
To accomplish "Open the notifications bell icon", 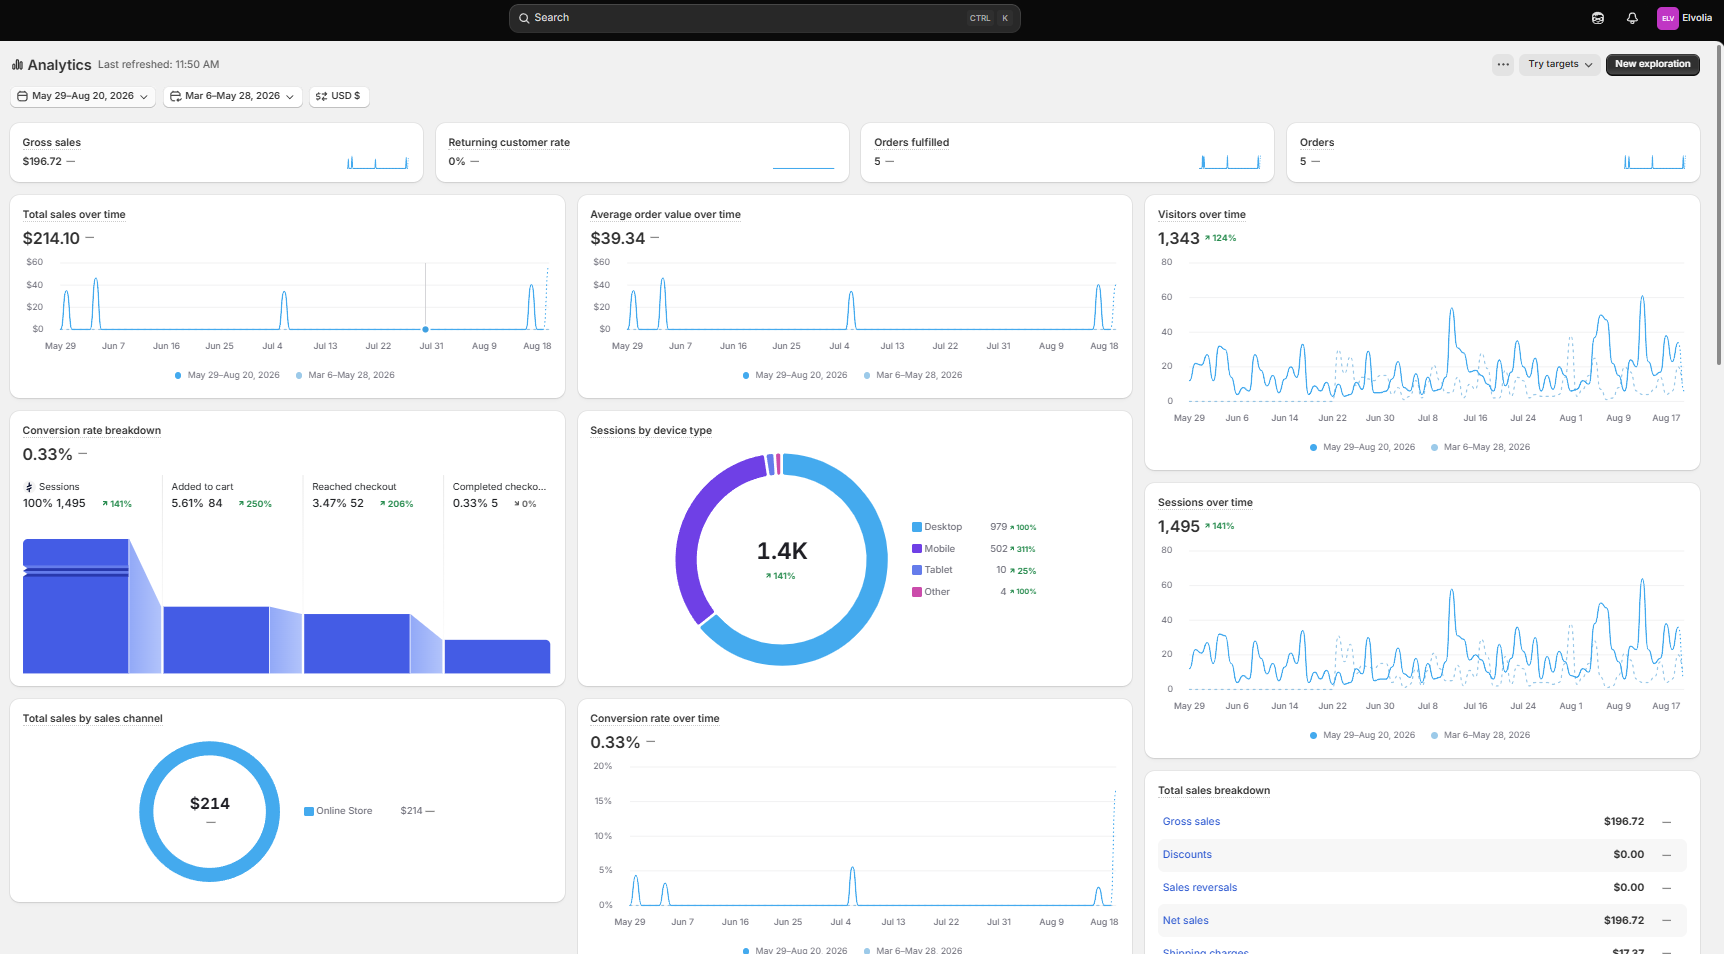I will (1632, 18).
